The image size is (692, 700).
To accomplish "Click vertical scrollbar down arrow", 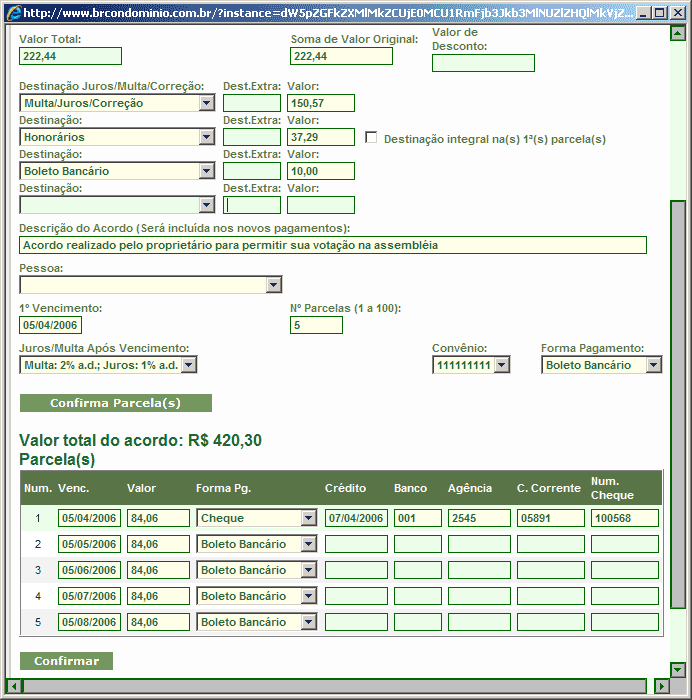I will point(678,669).
